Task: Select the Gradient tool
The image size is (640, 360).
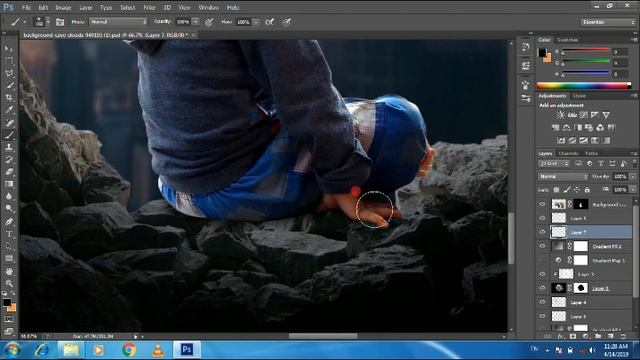Action: (9, 184)
